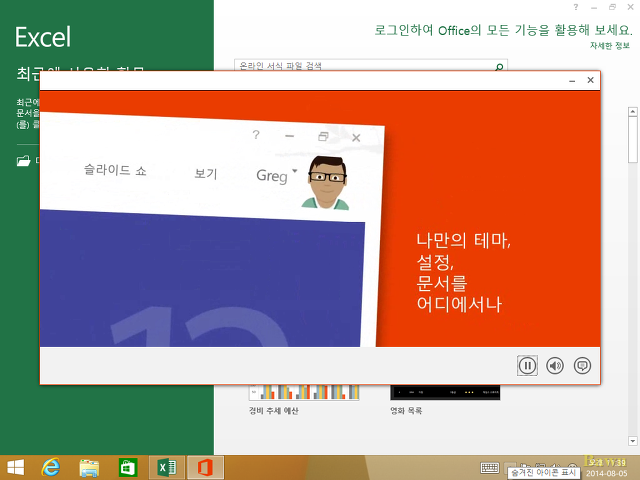This screenshot has width=640, height=480.
Task: Click the captions speech-bubble icon
Action: 582,365
